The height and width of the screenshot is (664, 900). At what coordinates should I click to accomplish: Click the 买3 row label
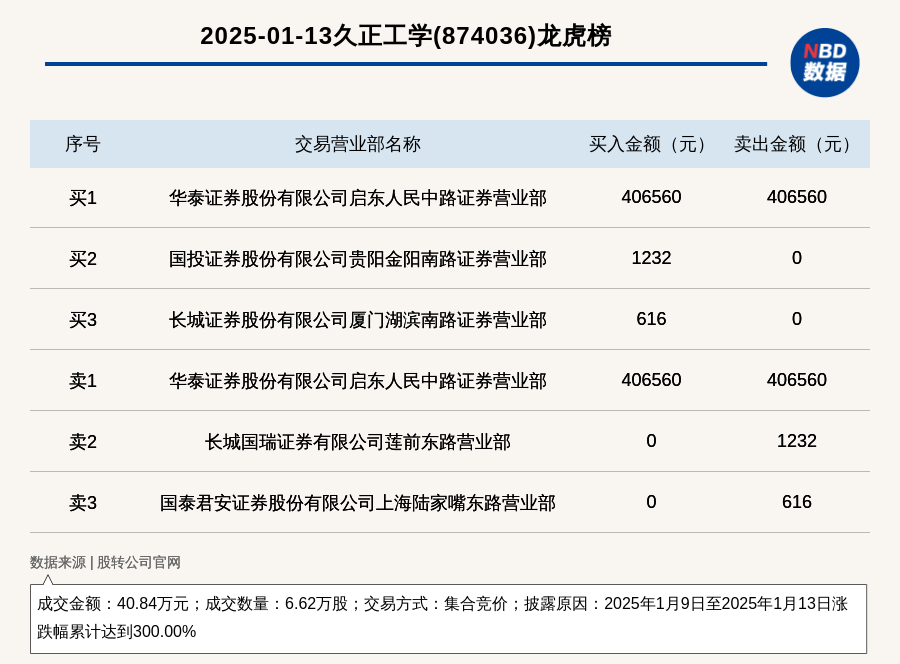point(83,320)
